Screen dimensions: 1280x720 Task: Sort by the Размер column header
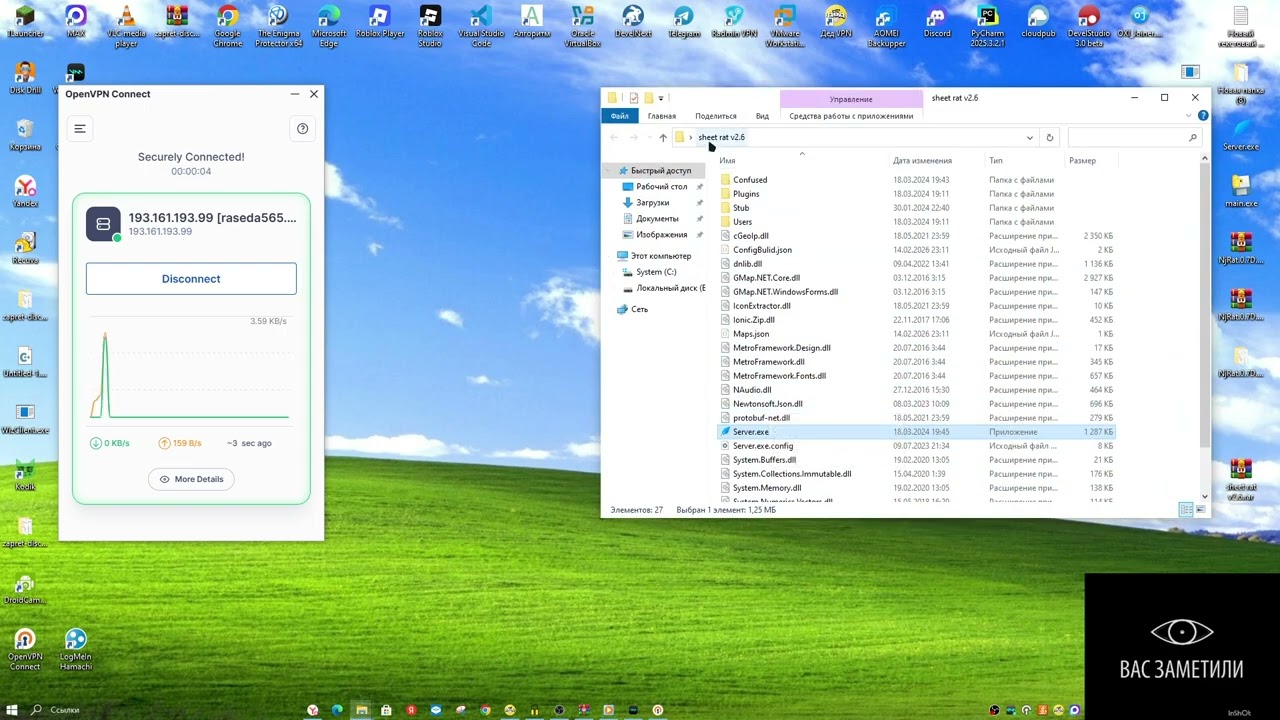pyautogui.click(x=1082, y=160)
